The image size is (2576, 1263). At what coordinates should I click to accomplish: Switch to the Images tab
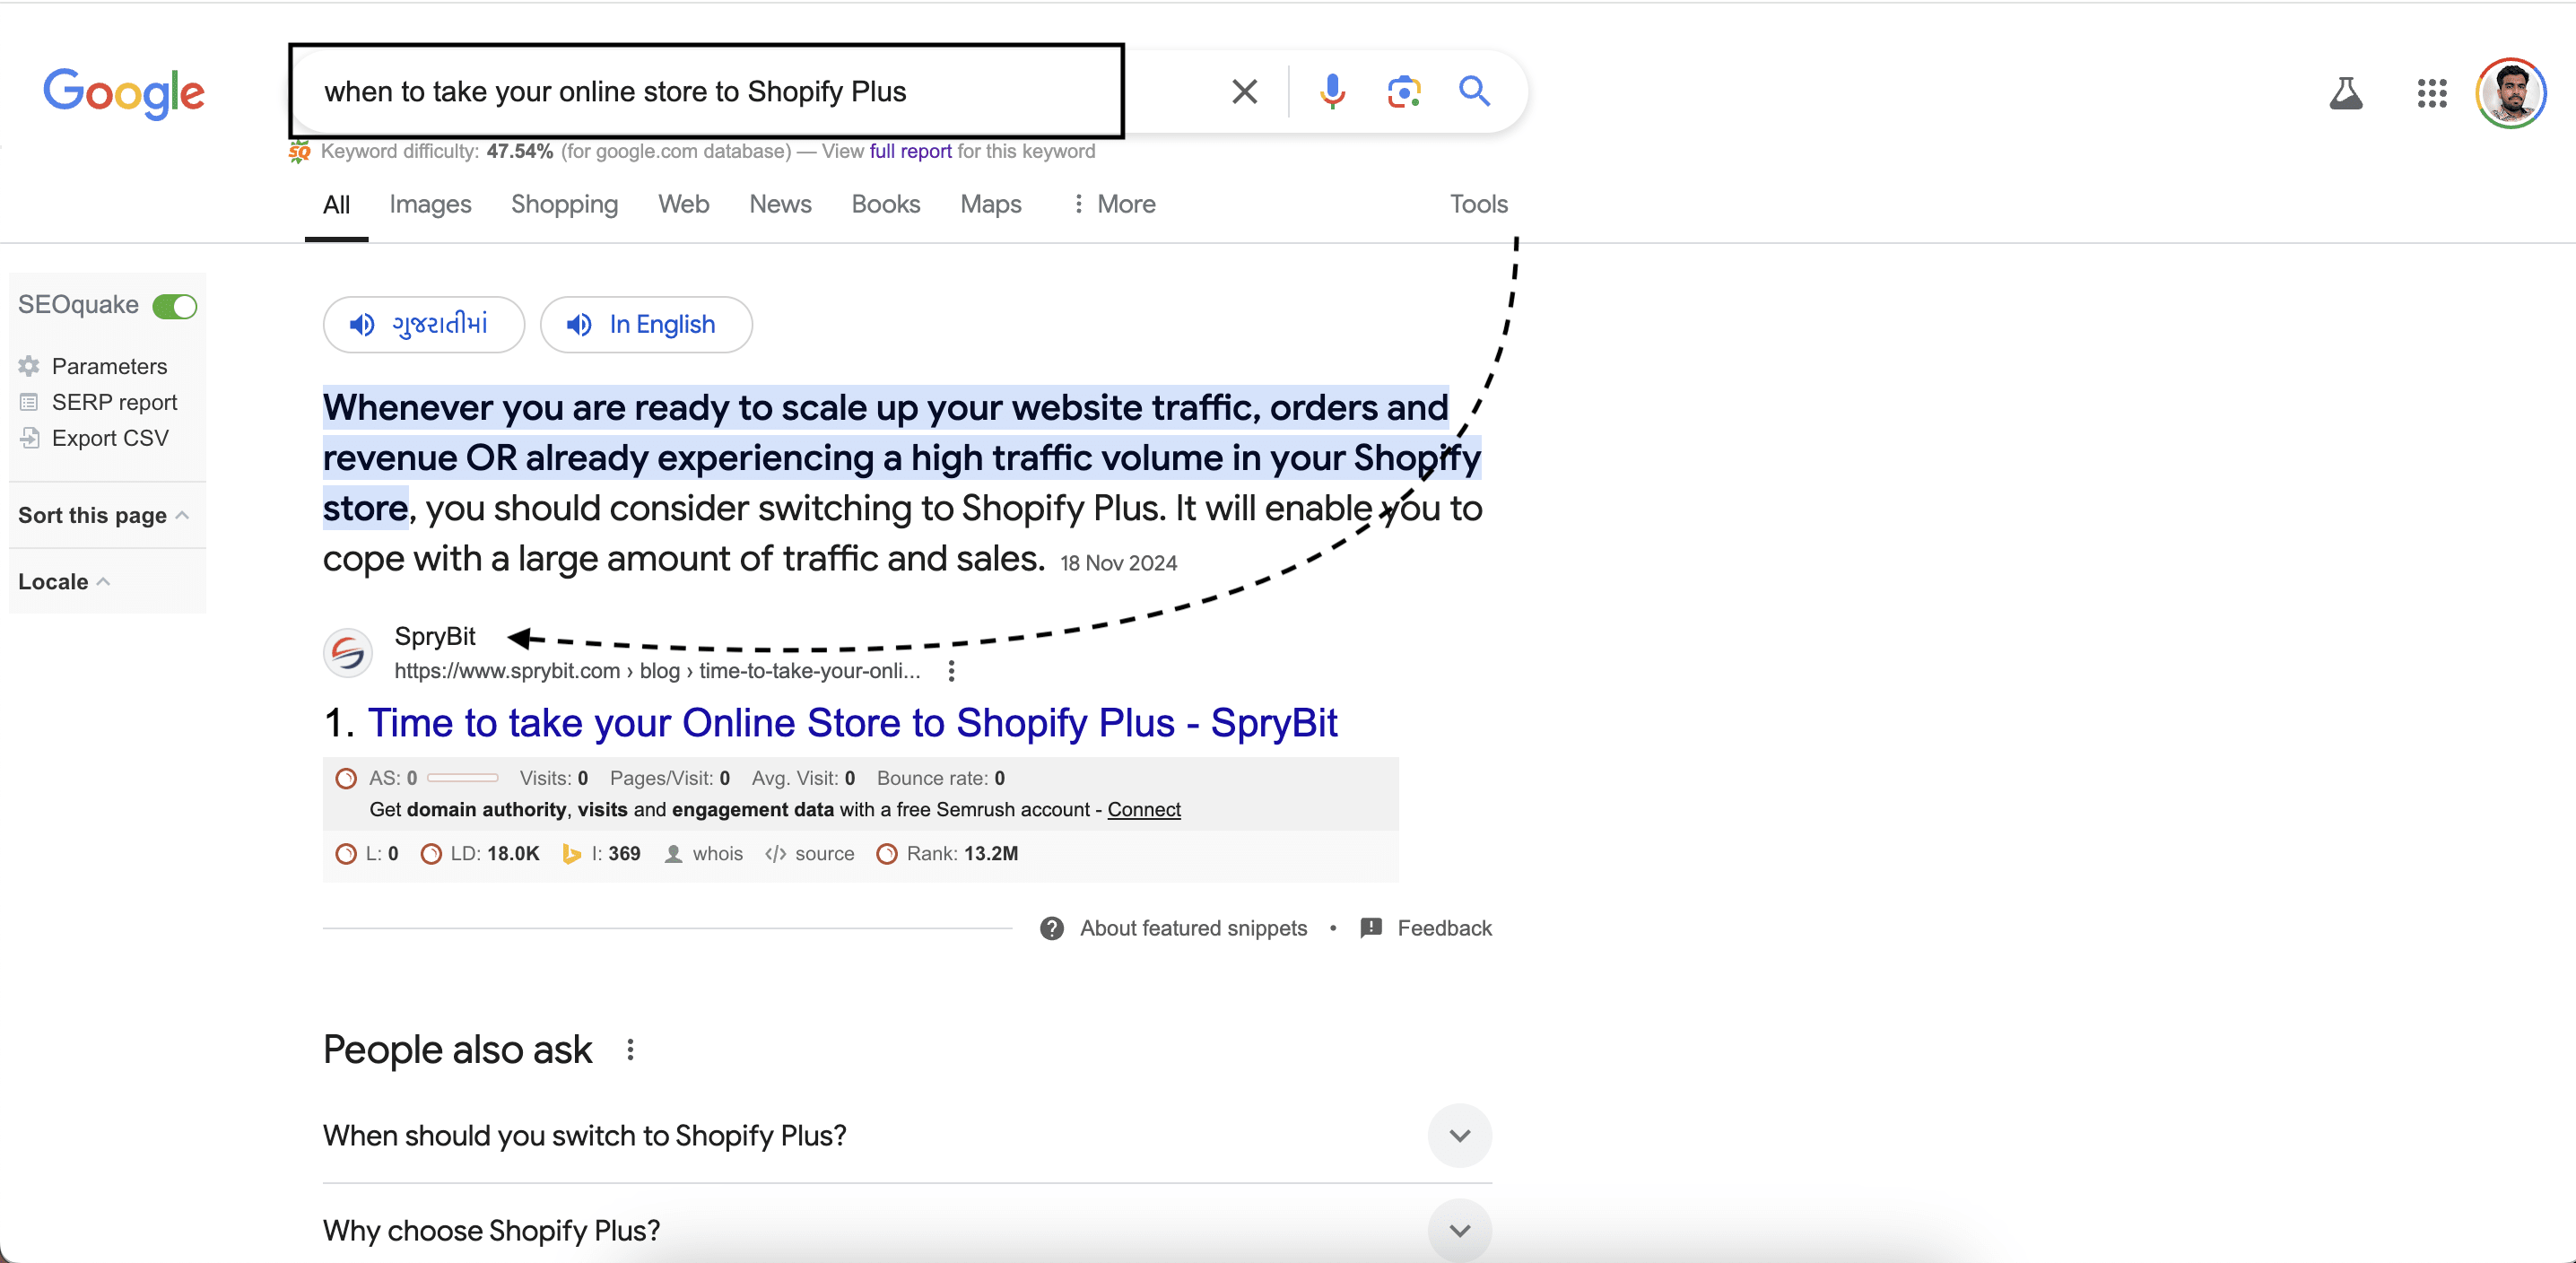pos(430,204)
